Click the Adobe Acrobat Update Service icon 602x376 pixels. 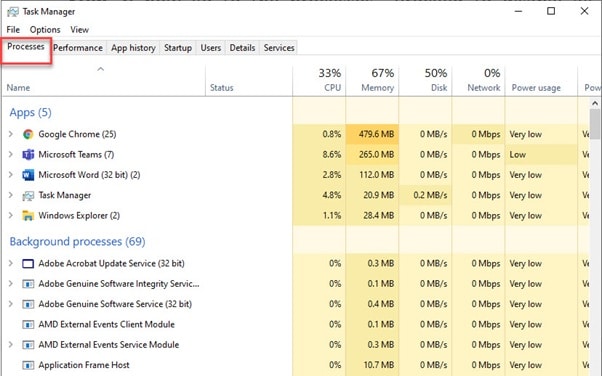click(x=28, y=264)
